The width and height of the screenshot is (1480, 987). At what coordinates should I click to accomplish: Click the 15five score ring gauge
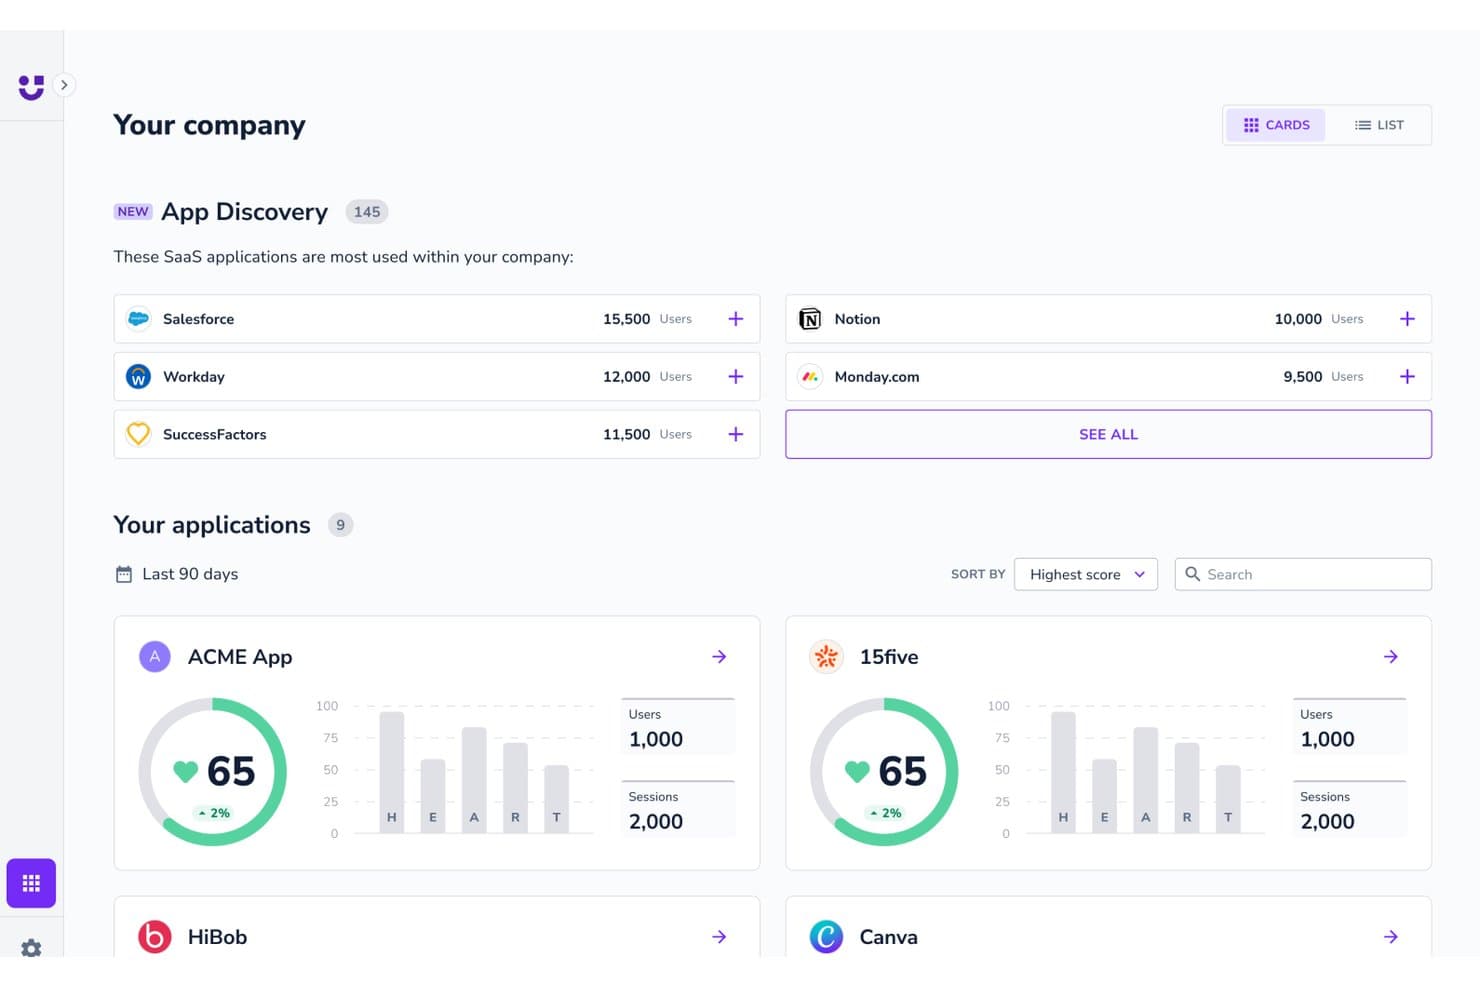click(x=884, y=772)
